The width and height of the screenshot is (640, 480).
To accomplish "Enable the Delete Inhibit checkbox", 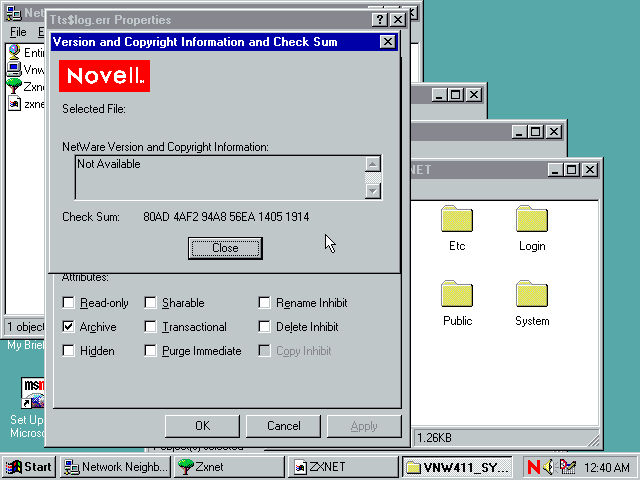I will point(264,327).
